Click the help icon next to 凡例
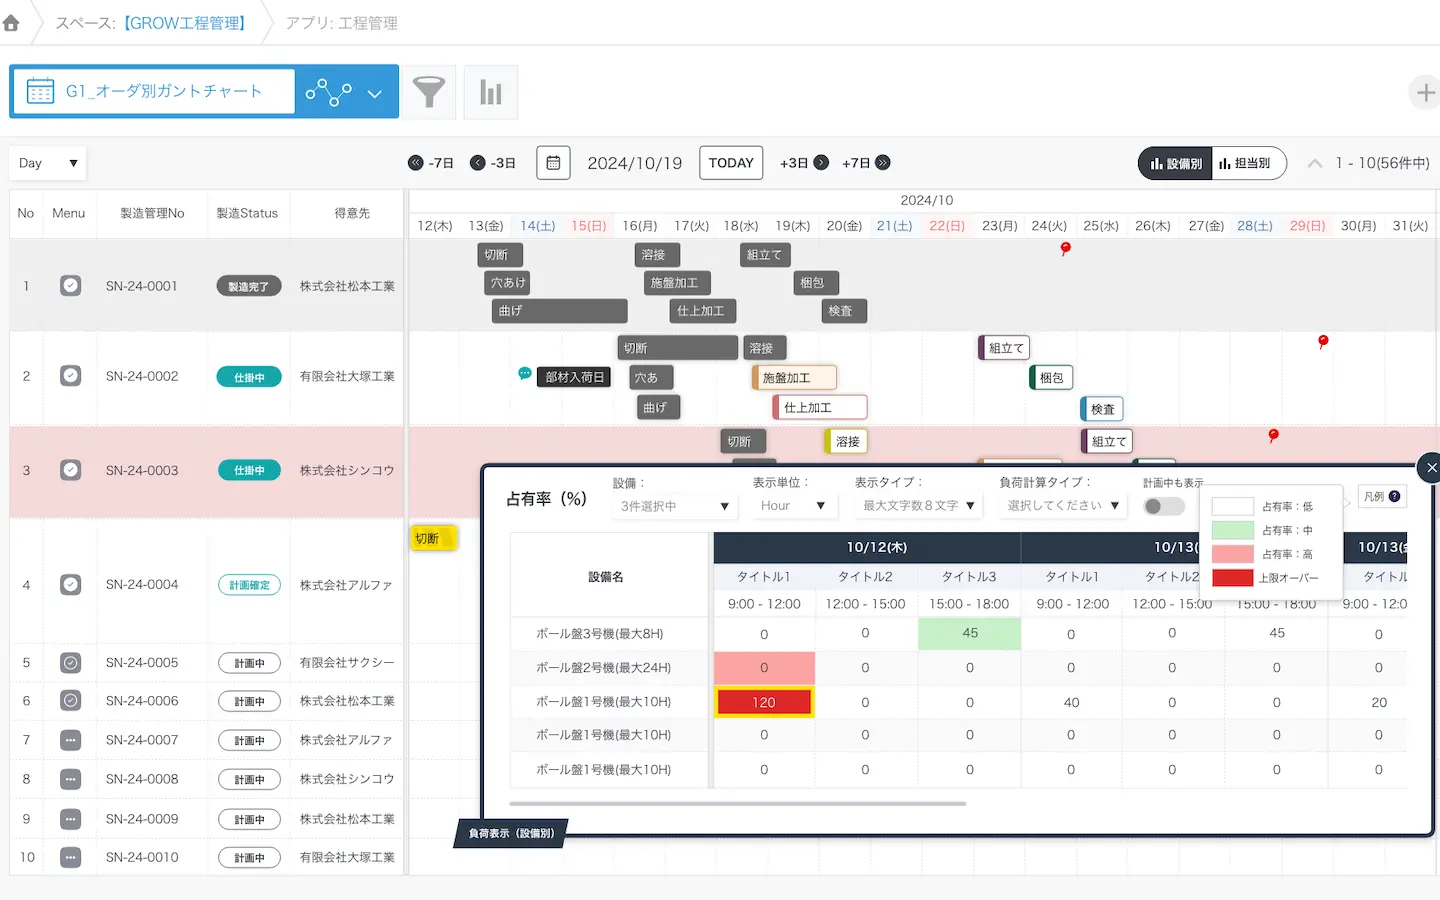Screen dimensions: 1440x900 [x=1394, y=497]
